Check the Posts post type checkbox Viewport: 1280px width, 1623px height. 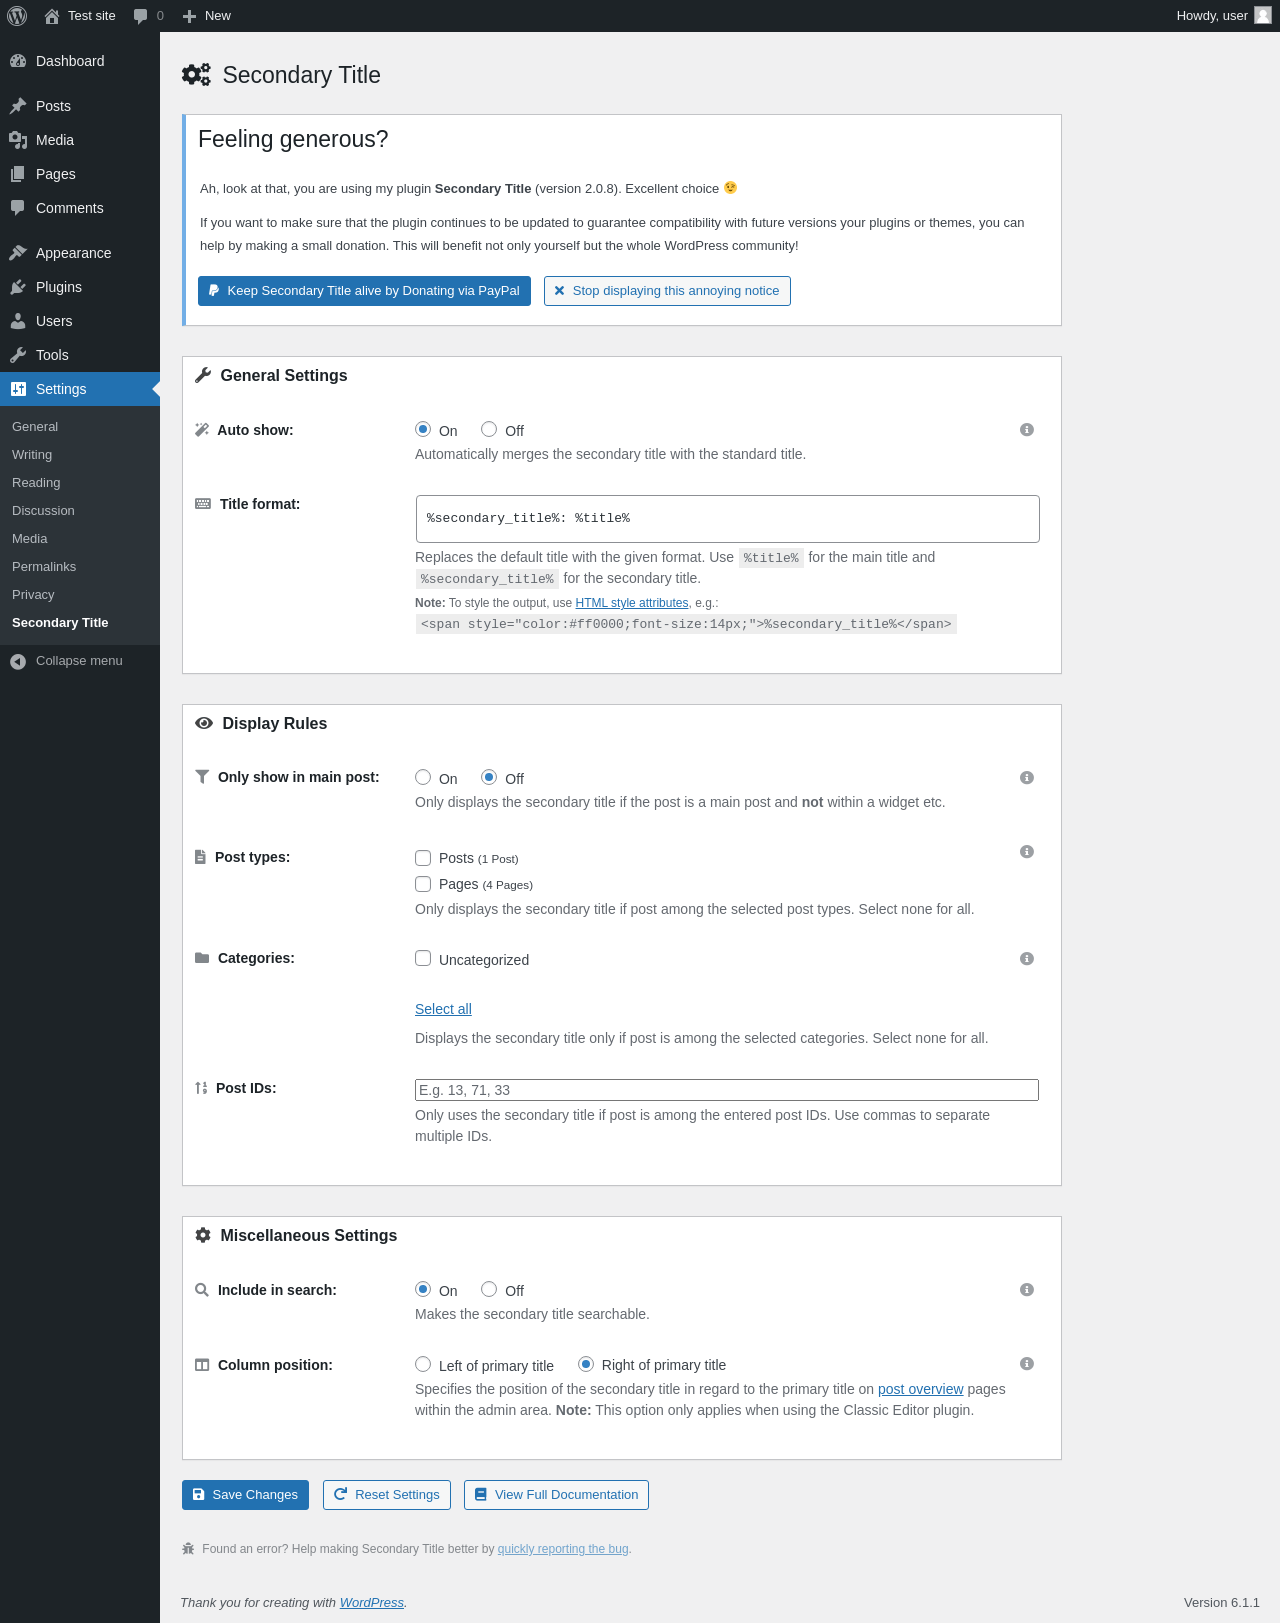pyautogui.click(x=423, y=858)
